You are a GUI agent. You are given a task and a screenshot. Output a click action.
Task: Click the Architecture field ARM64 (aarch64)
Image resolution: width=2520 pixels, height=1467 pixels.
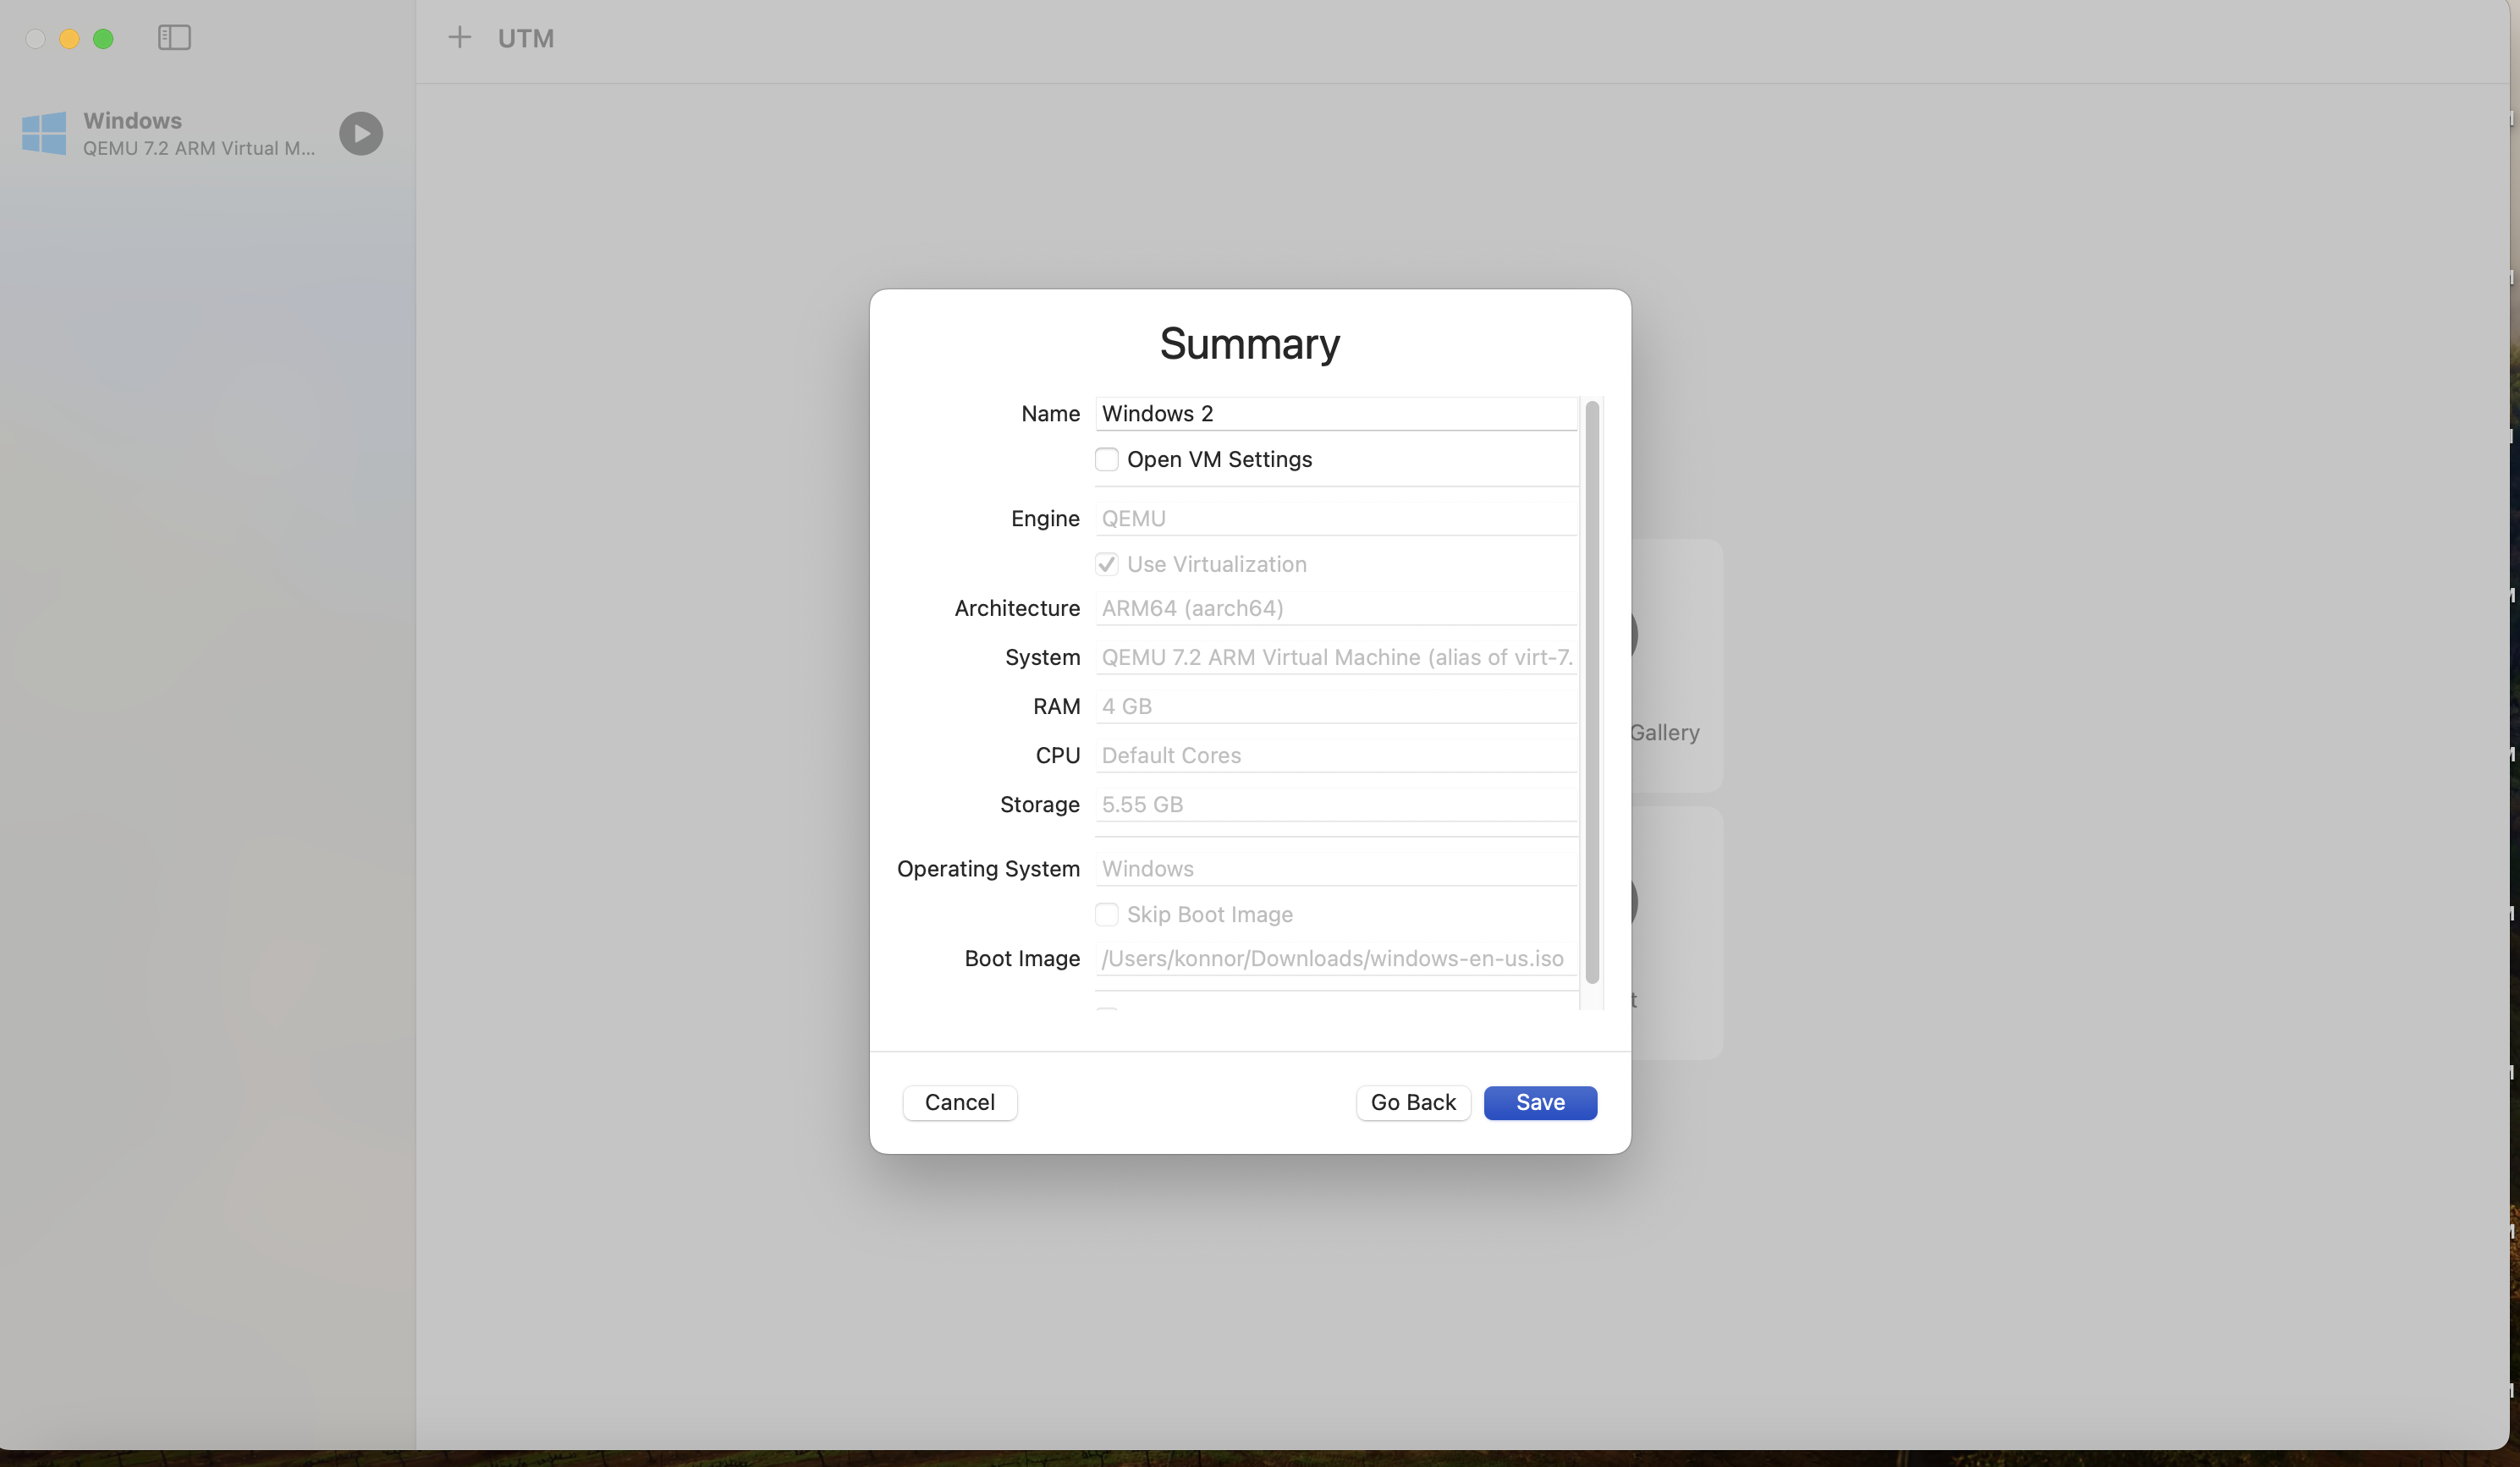point(1336,608)
